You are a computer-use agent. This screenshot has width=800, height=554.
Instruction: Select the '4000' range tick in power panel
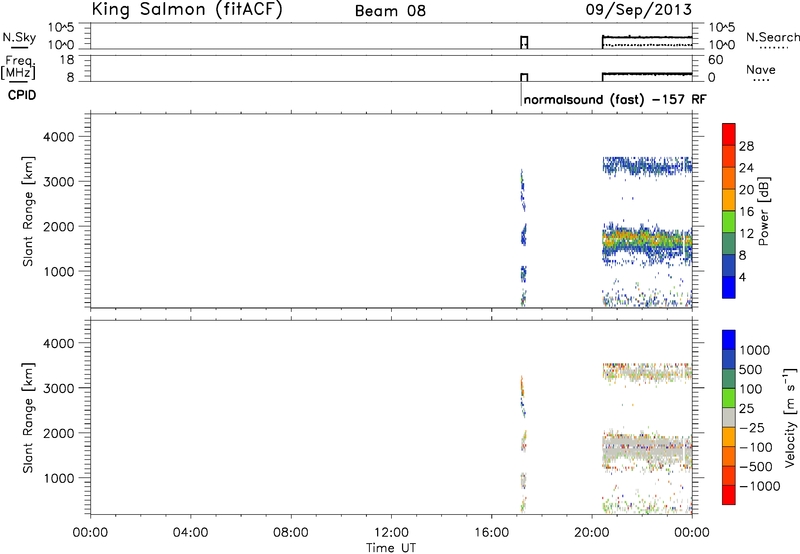[x=59, y=137]
